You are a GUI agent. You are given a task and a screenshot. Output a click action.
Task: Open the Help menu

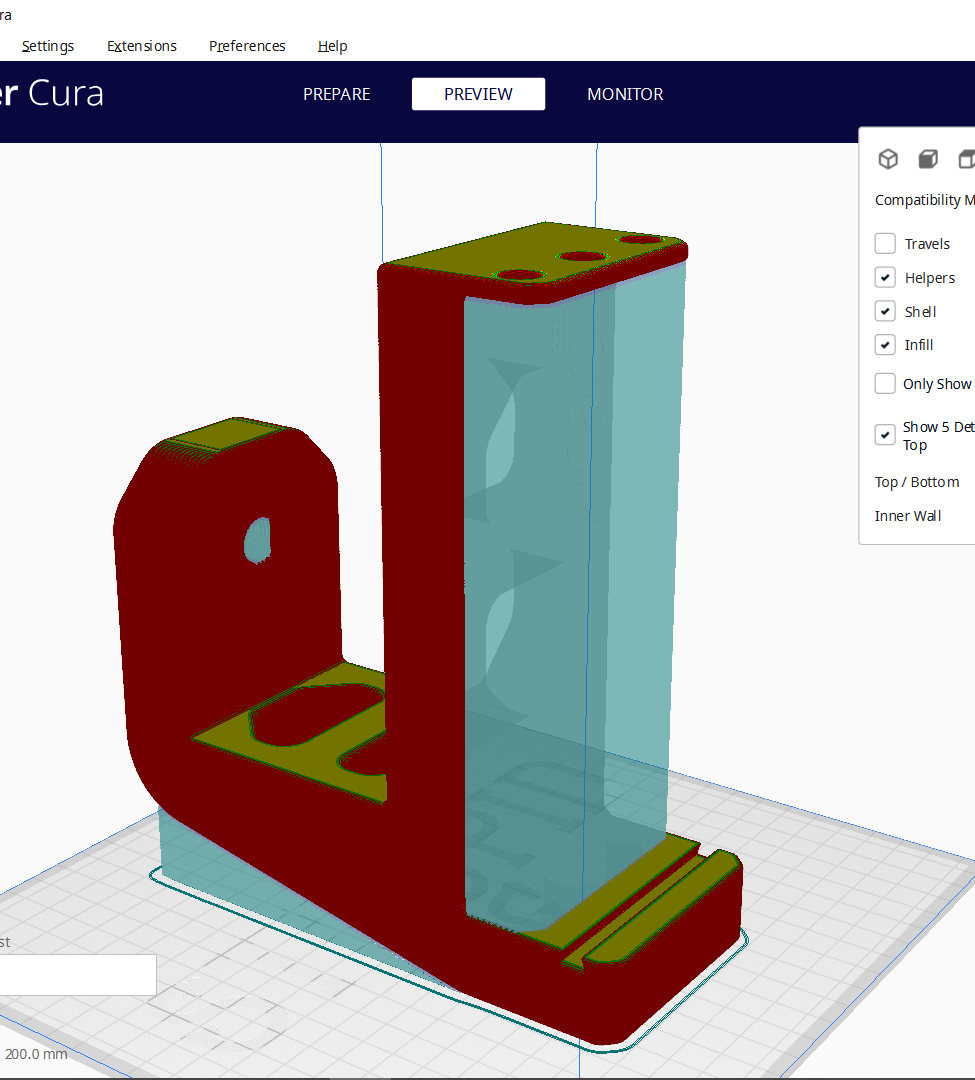333,46
